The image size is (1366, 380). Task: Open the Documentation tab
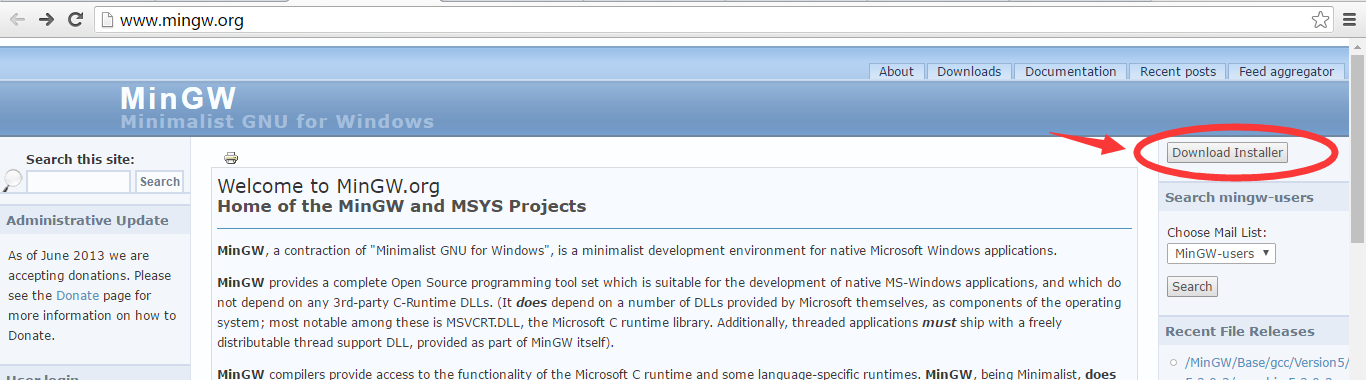(x=1070, y=71)
